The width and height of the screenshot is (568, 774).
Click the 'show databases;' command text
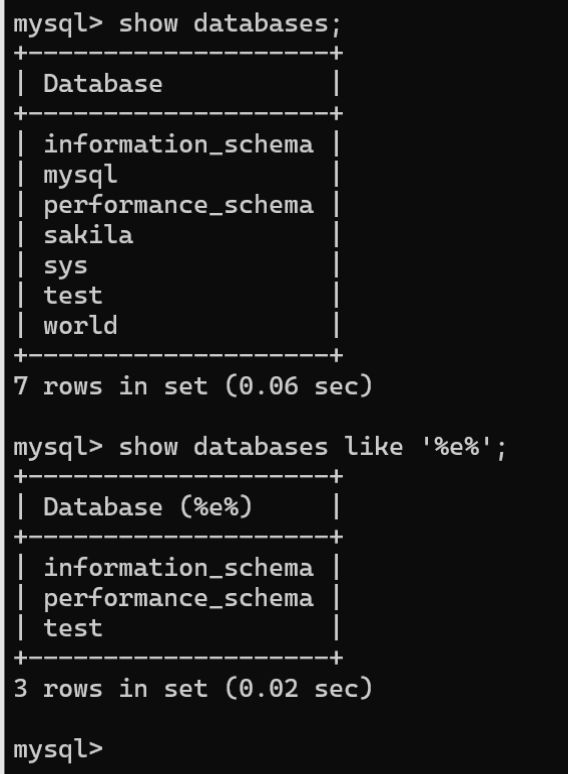coord(229,24)
